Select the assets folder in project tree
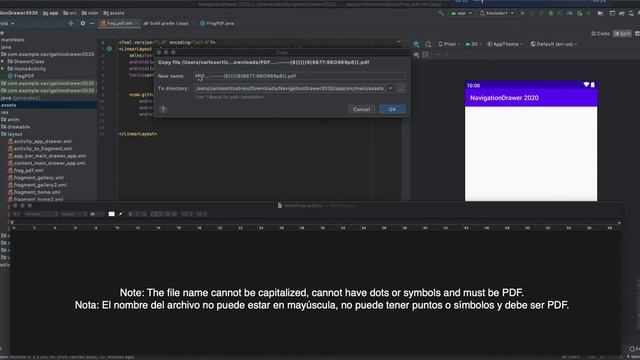 tap(9, 105)
